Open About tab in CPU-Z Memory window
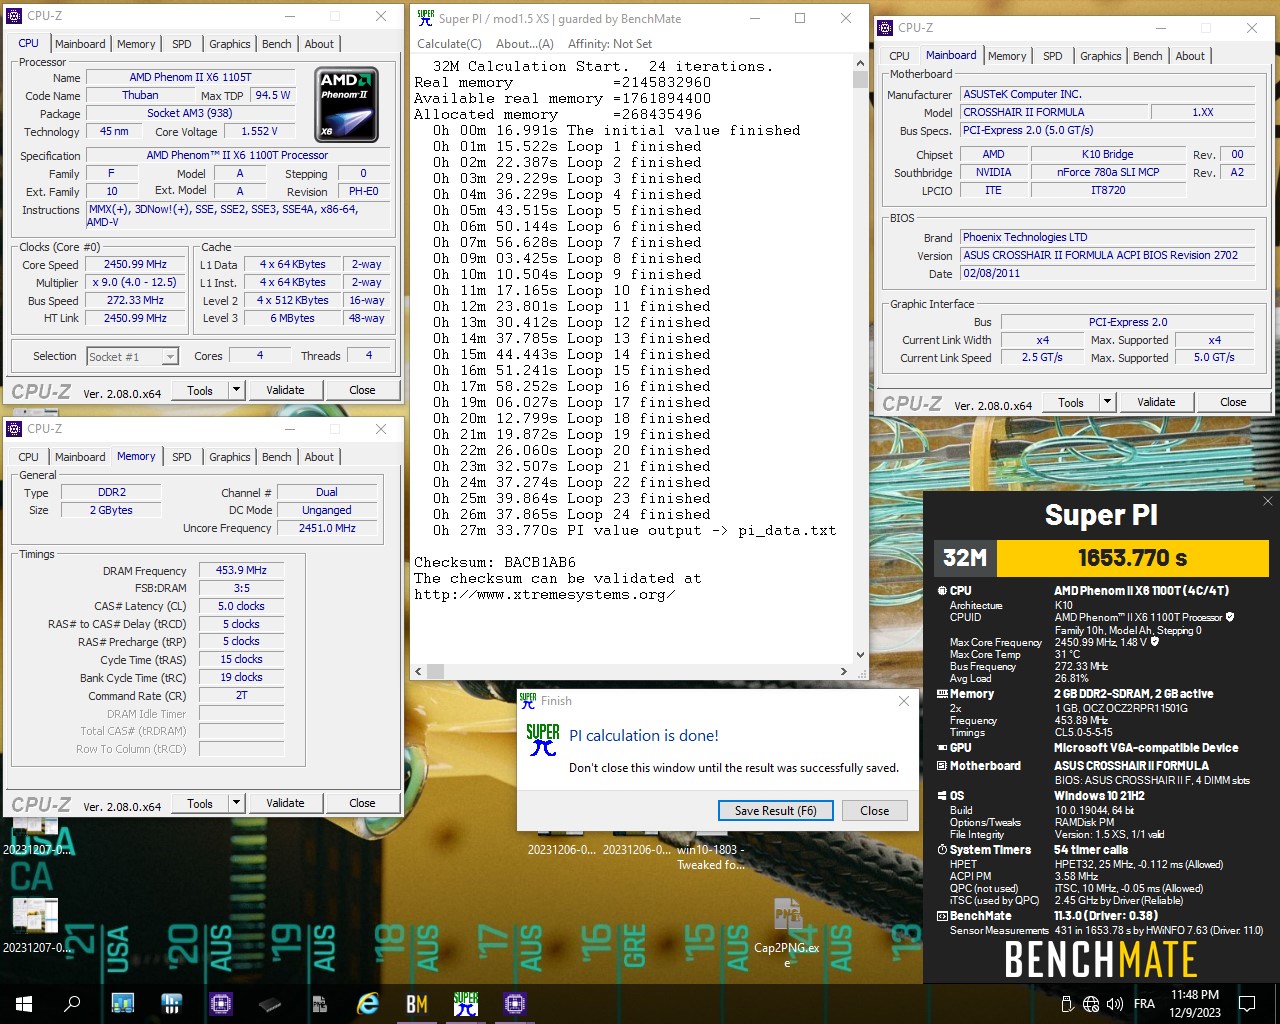The image size is (1280, 1024). (319, 457)
